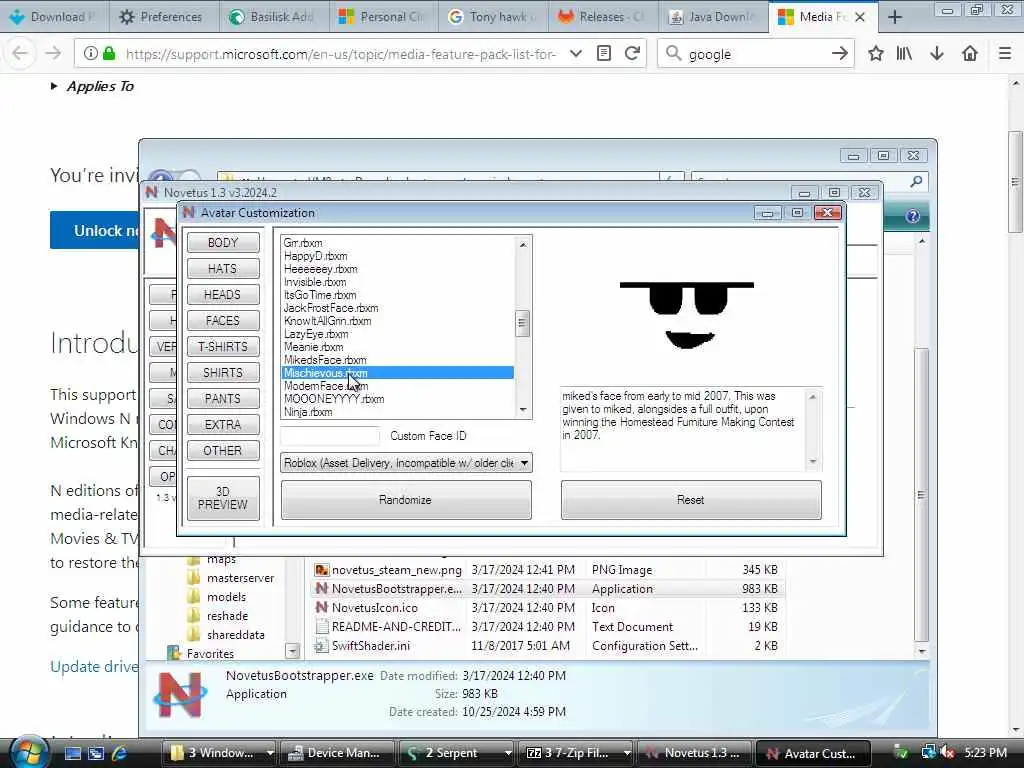This screenshot has height=768, width=1024.
Task: Launch Internet Explorer from quick launch
Action: [x=119, y=753]
